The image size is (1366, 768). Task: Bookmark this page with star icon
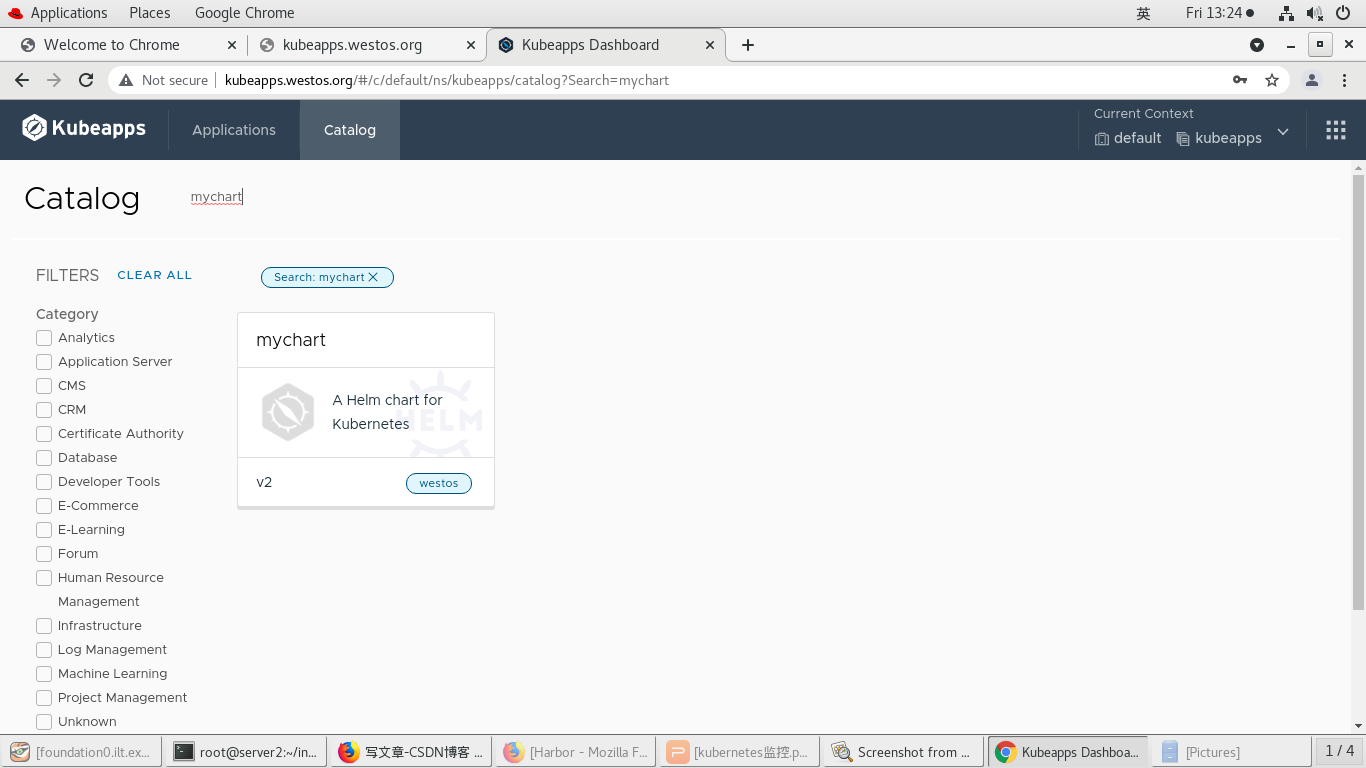click(1272, 80)
